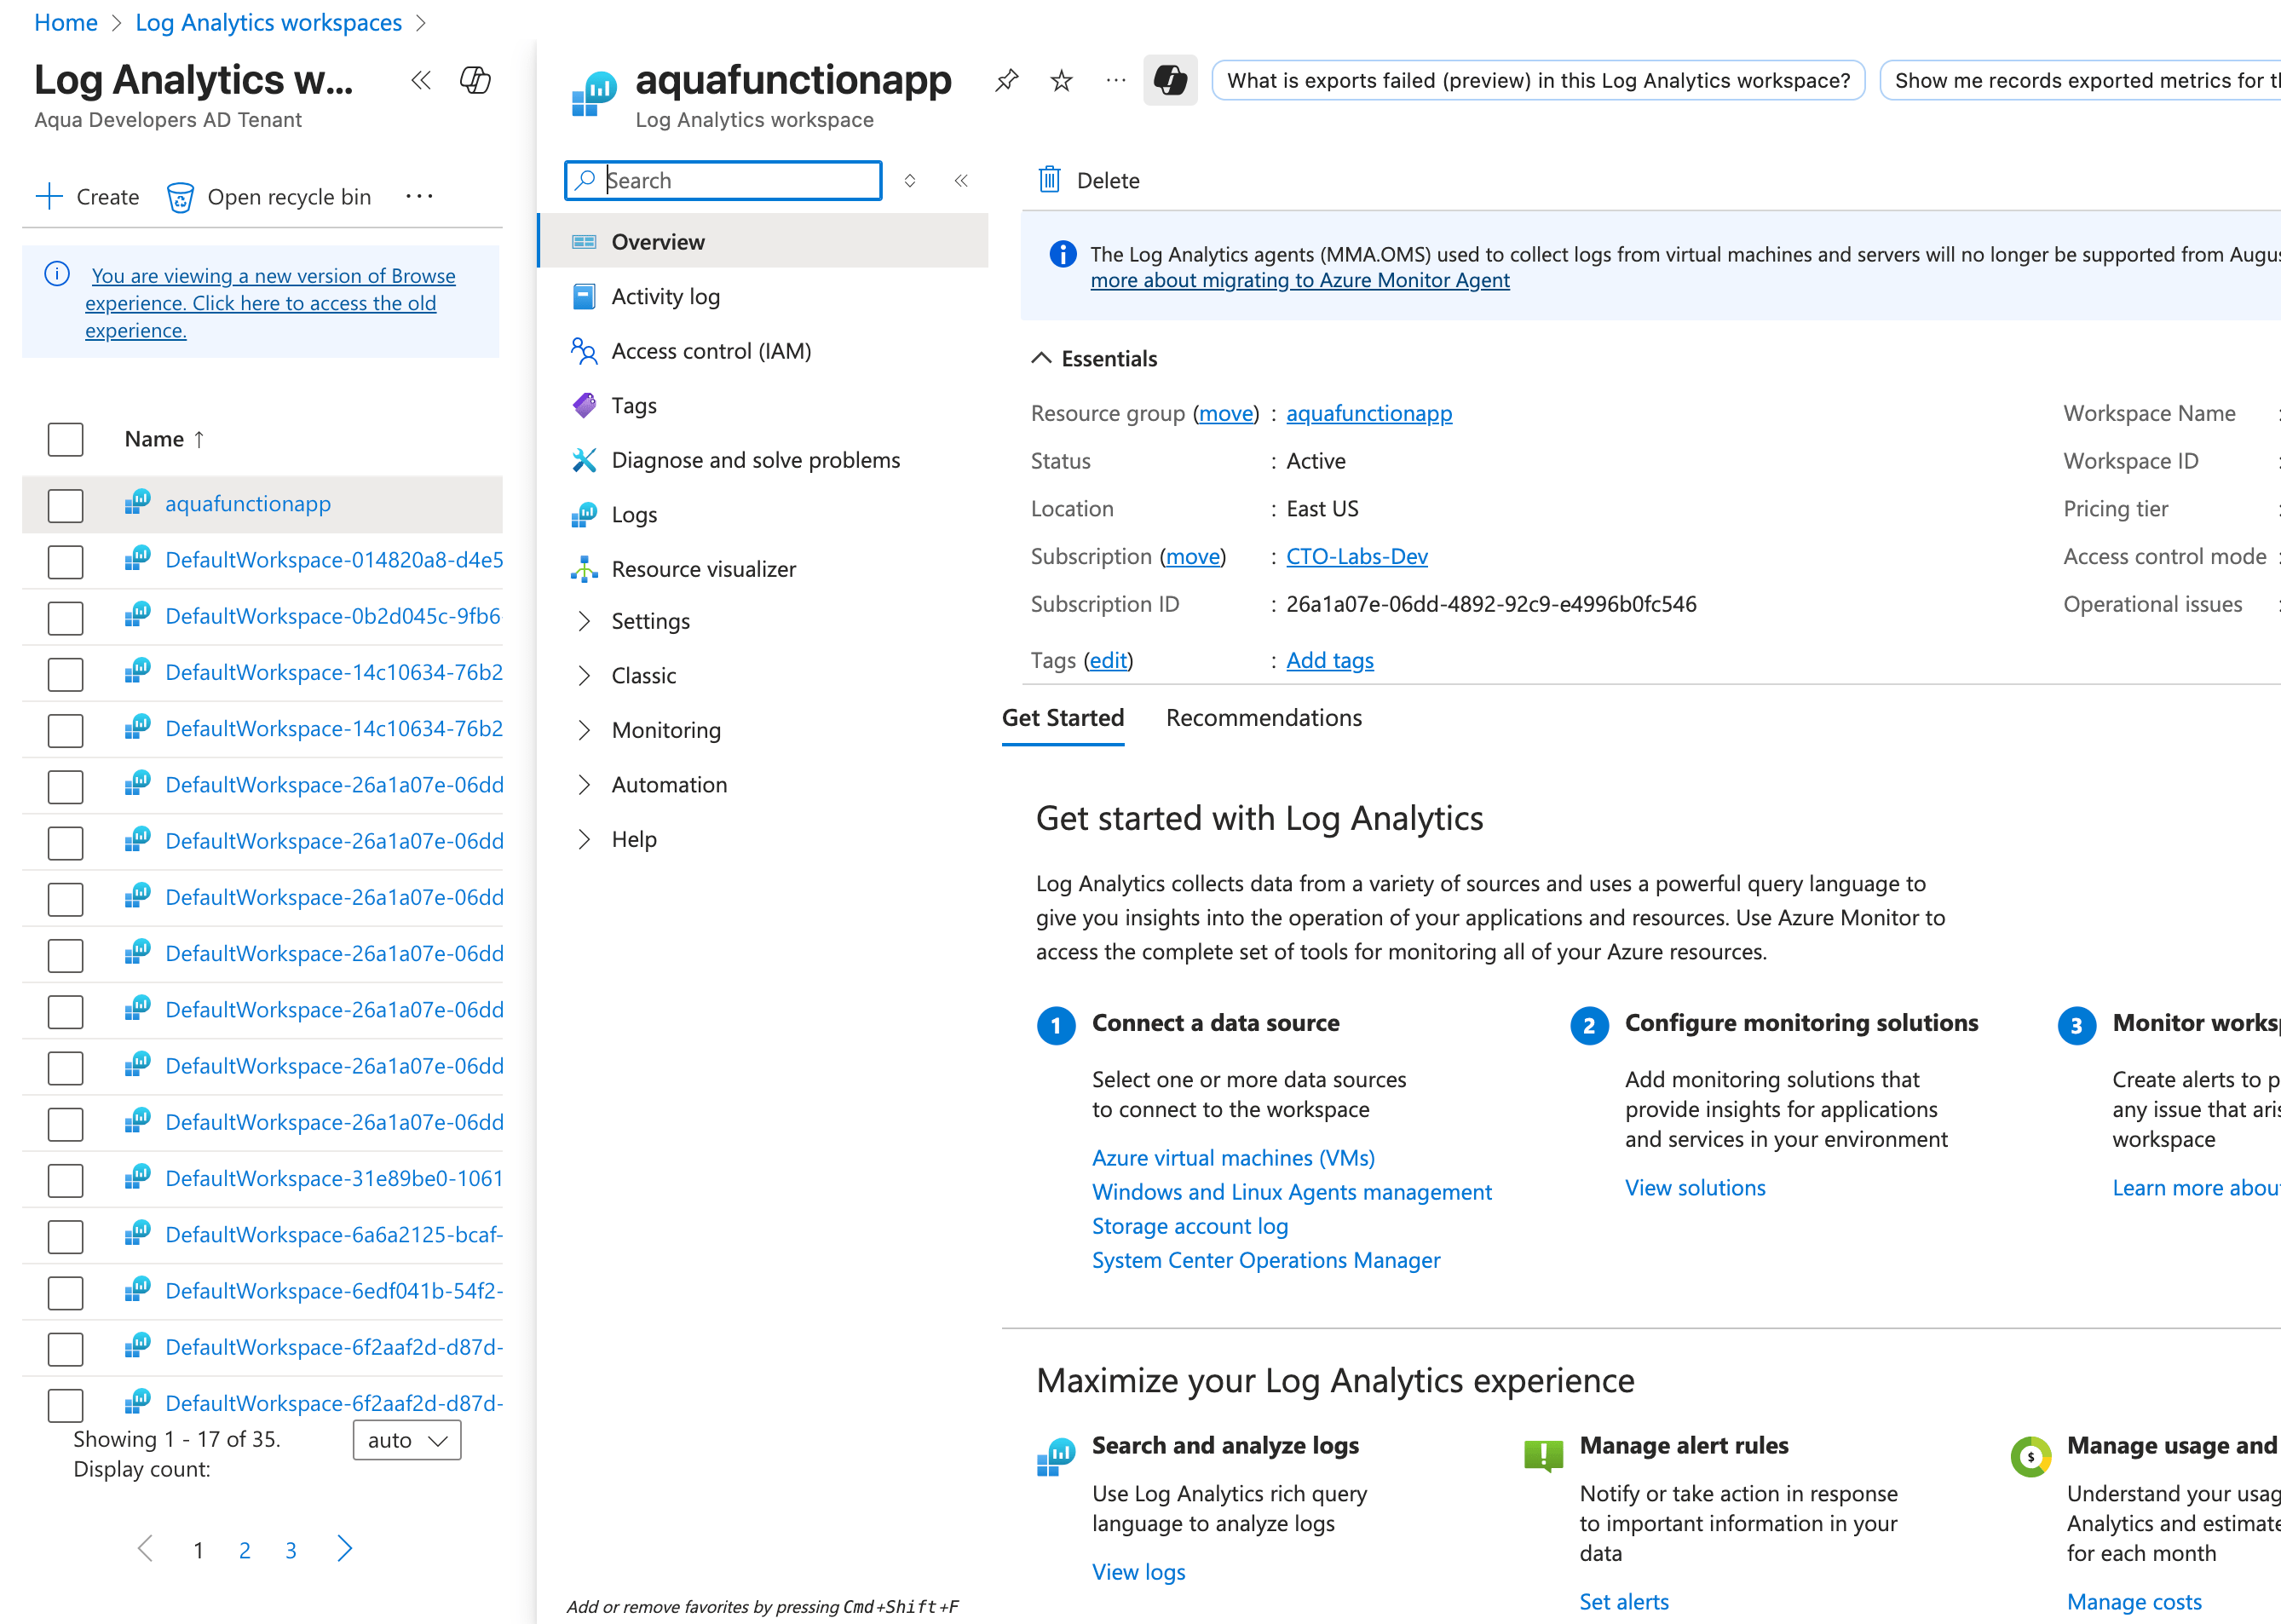Click the sort arrow next to Name column

coord(199,439)
